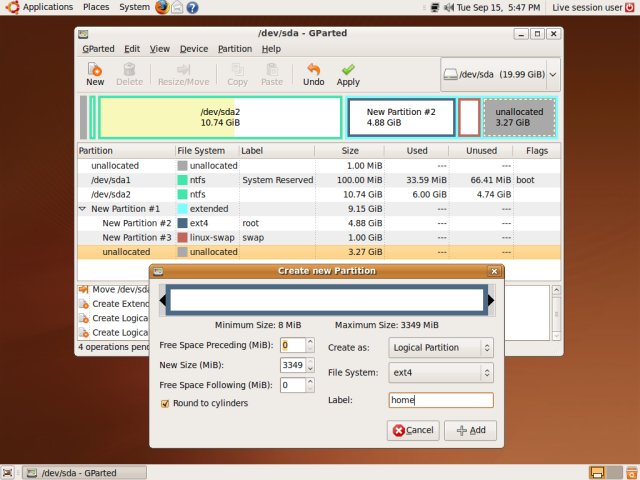Screen dimensions: 640x480
Task: Increase Free Space Following value
Action: pos(310,381)
